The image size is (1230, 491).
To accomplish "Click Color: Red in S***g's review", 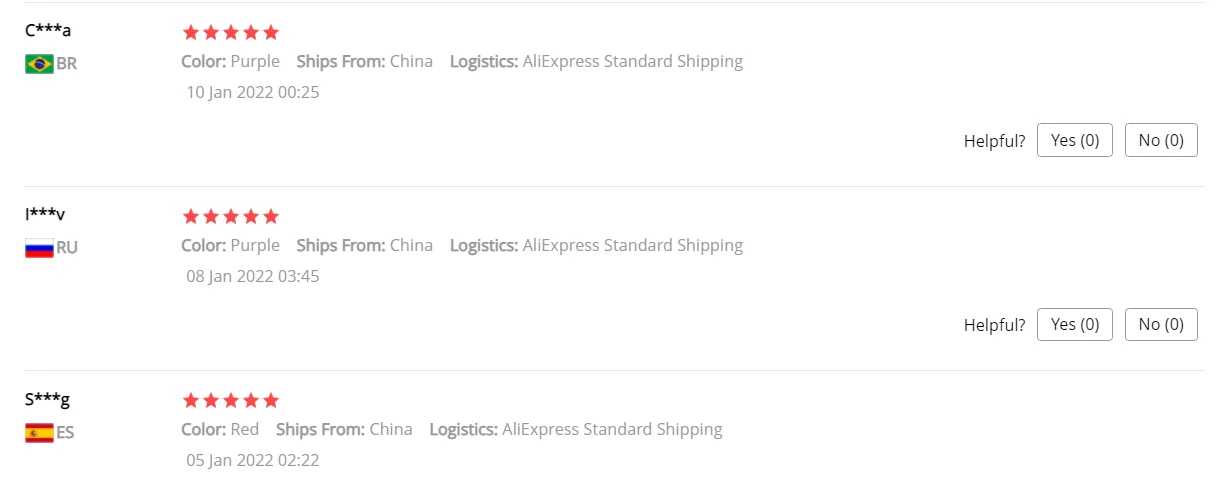I will [220, 429].
